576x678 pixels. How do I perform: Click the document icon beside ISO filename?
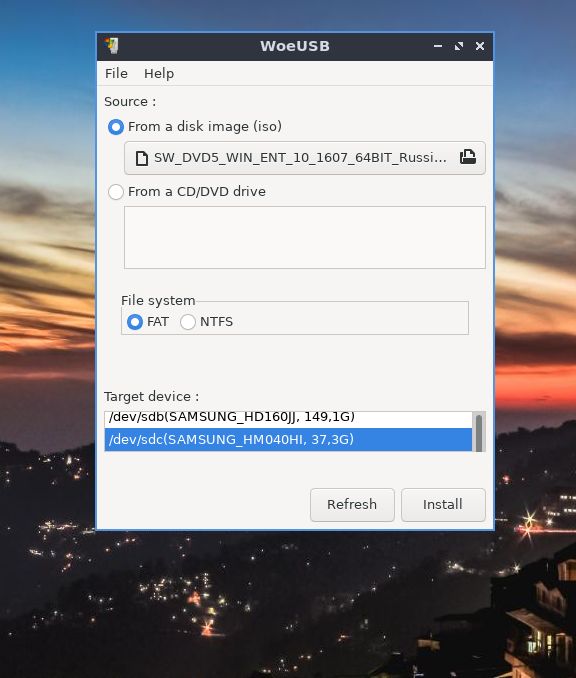(141, 158)
